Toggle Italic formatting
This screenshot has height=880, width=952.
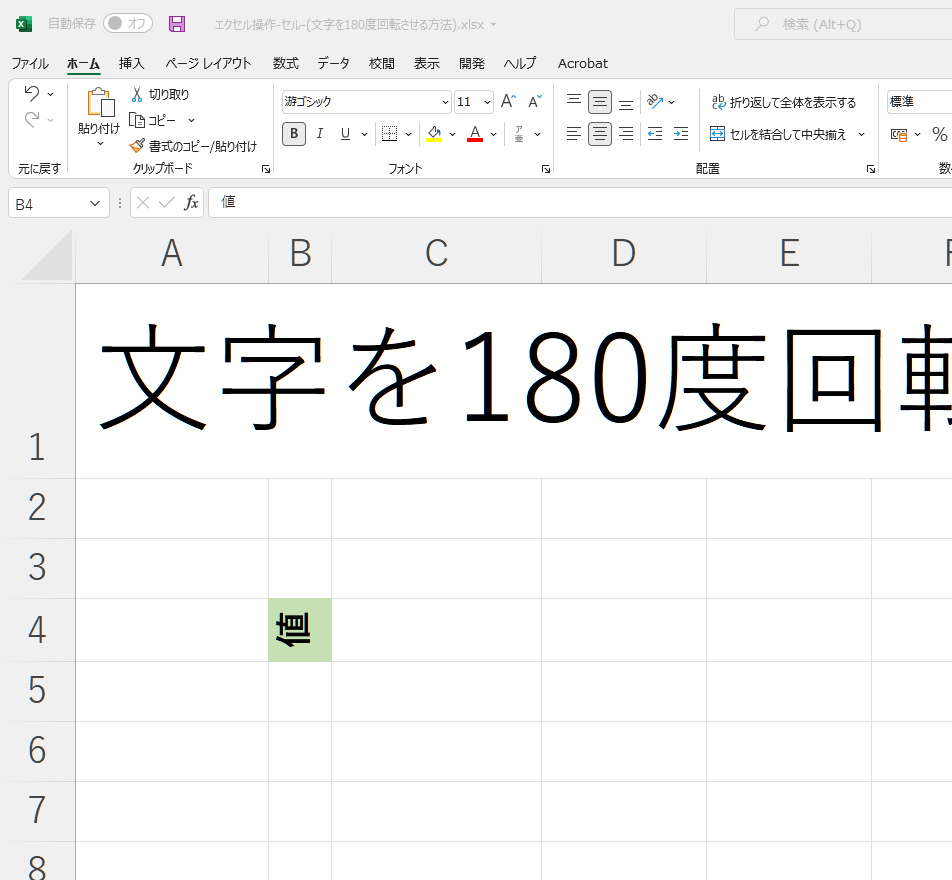click(x=320, y=134)
